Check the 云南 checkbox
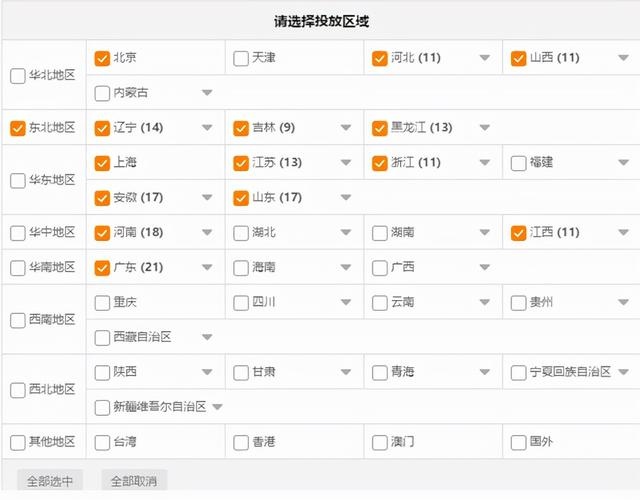 tap(380, 303)
